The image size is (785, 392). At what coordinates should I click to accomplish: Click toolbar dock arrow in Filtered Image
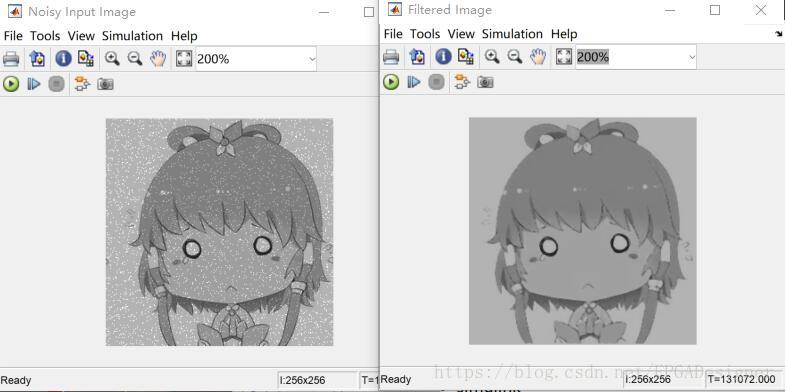click(x=778, y=34)
